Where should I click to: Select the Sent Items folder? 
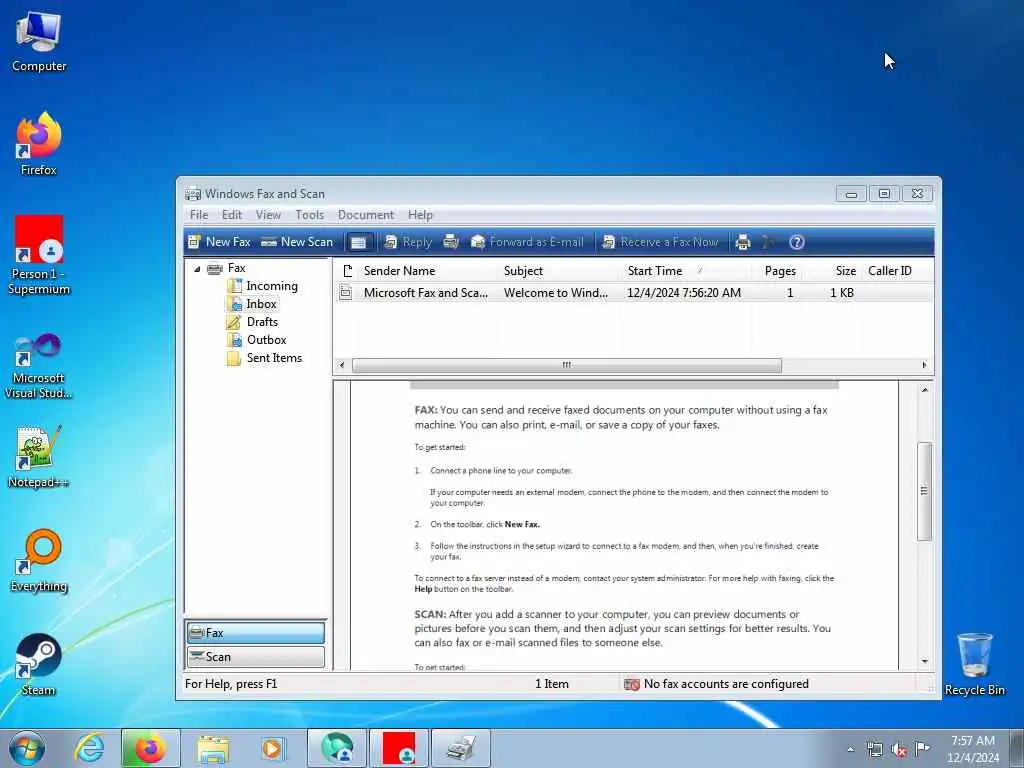264,358
